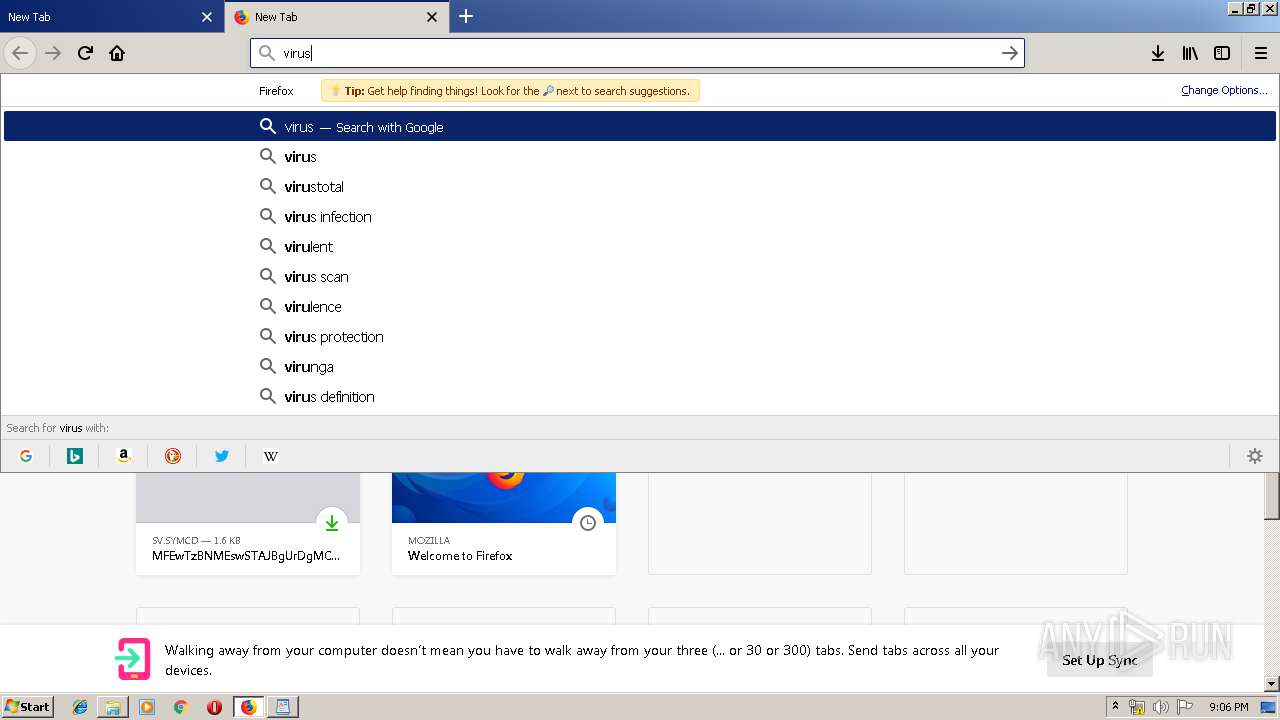Click green download icon on SV.SYMCD tile
Screen dimensions: 1280x720
coord(332,523)
